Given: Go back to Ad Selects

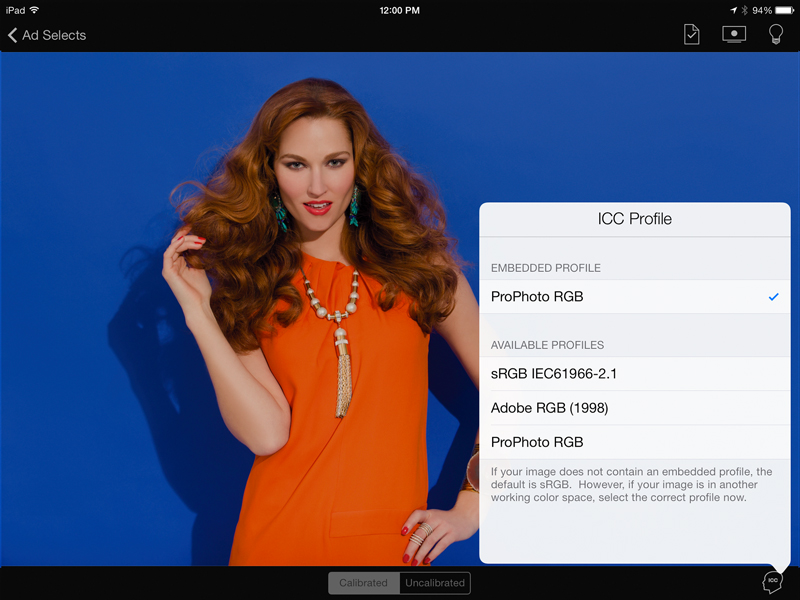Looking at the screenshot, I should coord(46,35).
